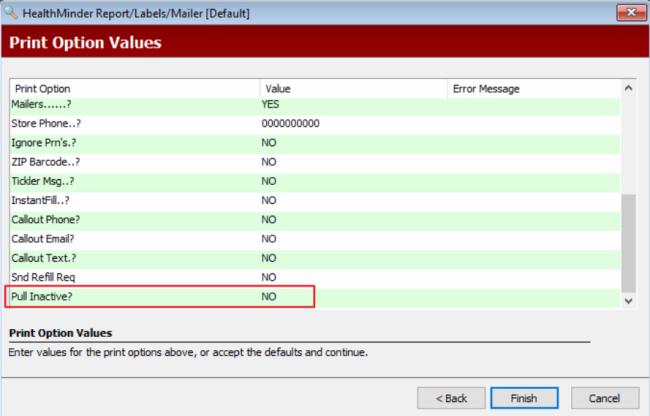Select the Pull Inactive? row
650x416 pixels.
pos(315,297)
